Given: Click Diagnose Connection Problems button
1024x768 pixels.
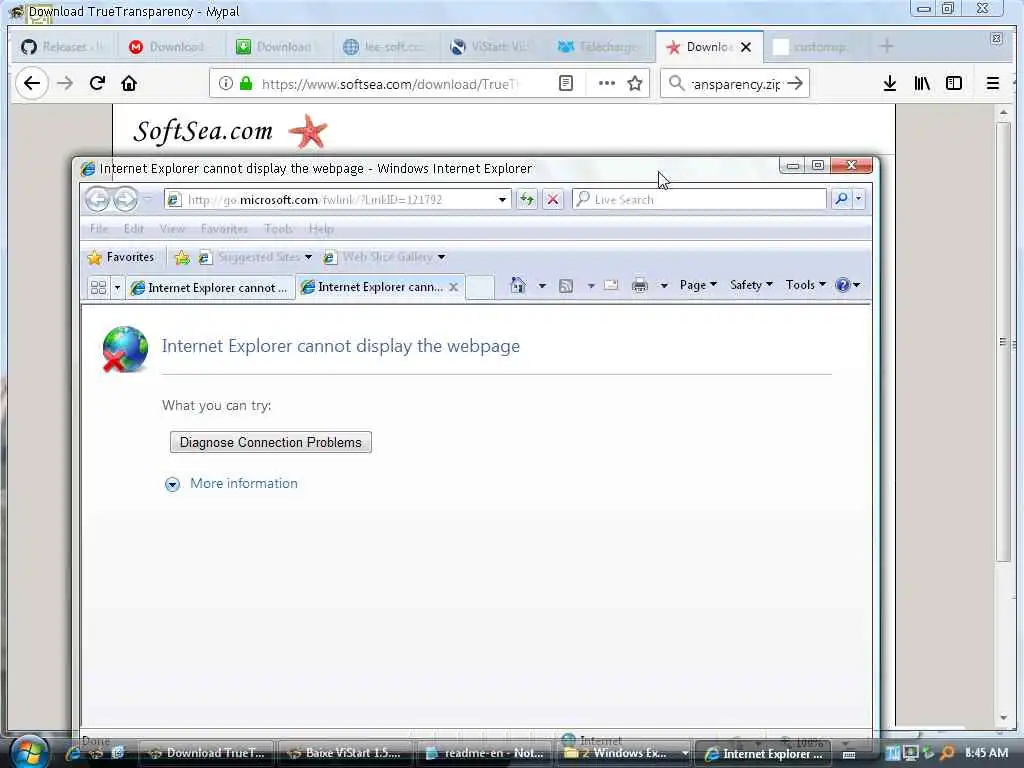Looking at the screenshot, I should click(270, 442).
